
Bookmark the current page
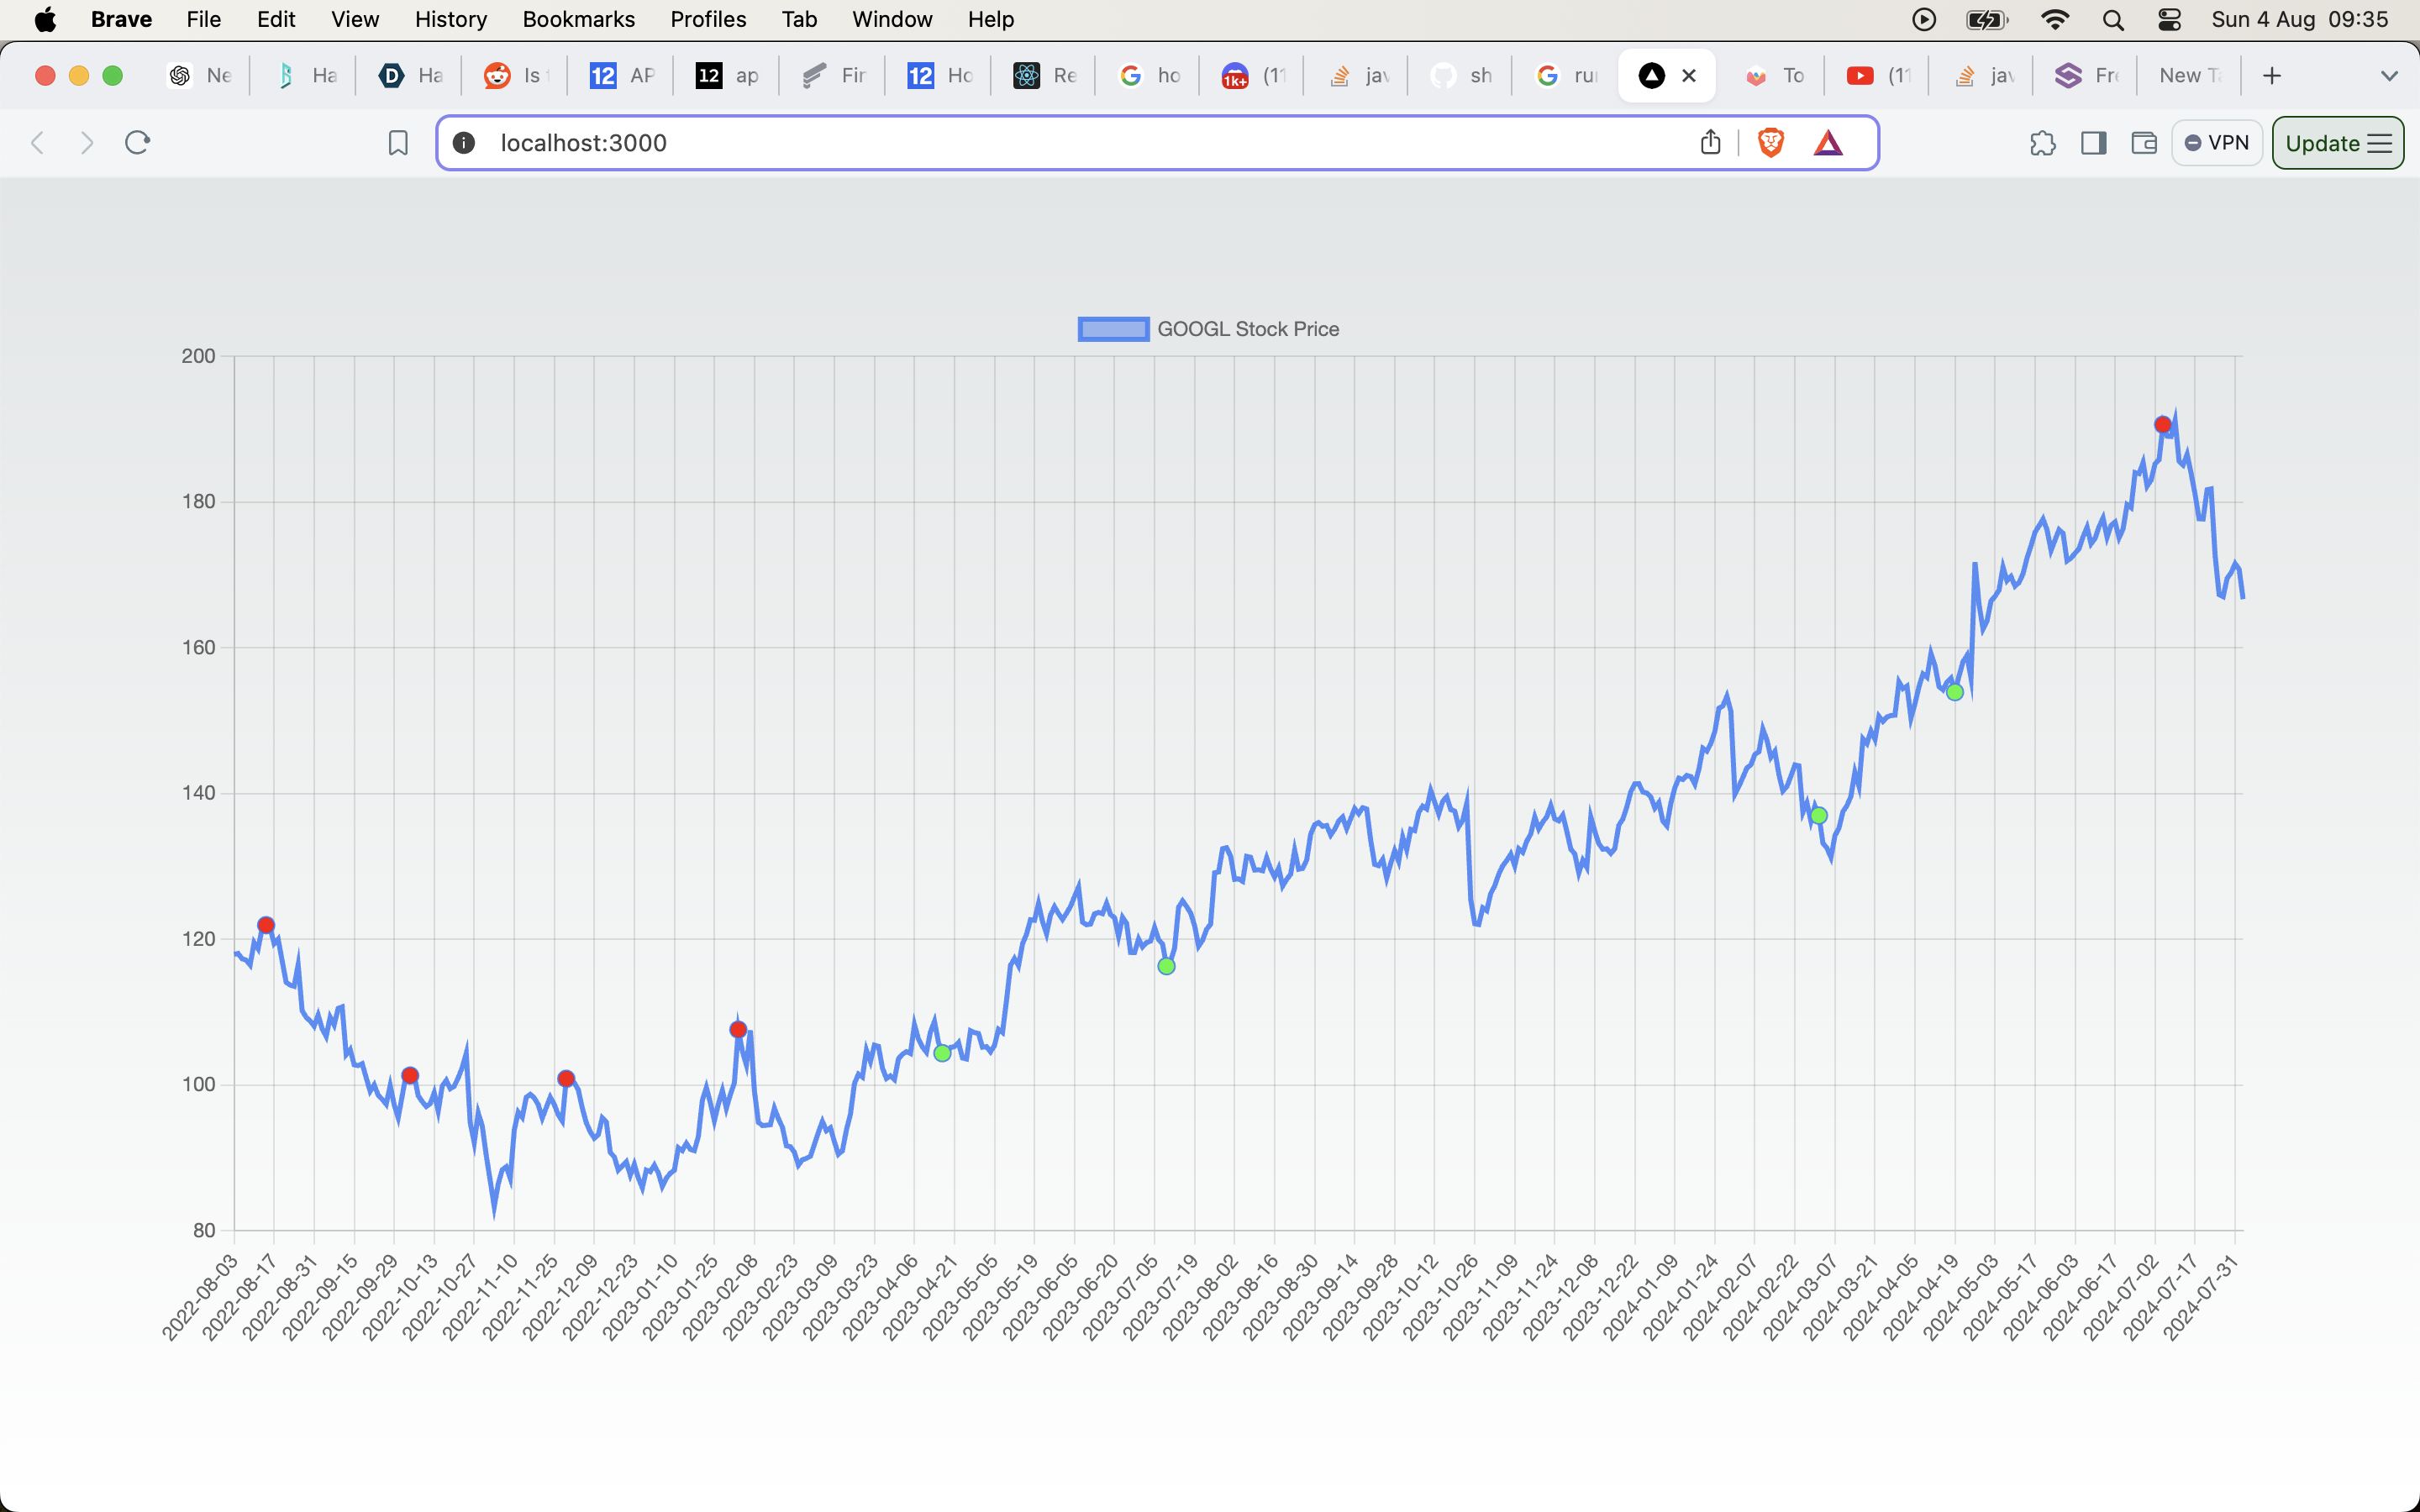click(x=397, y=142)
